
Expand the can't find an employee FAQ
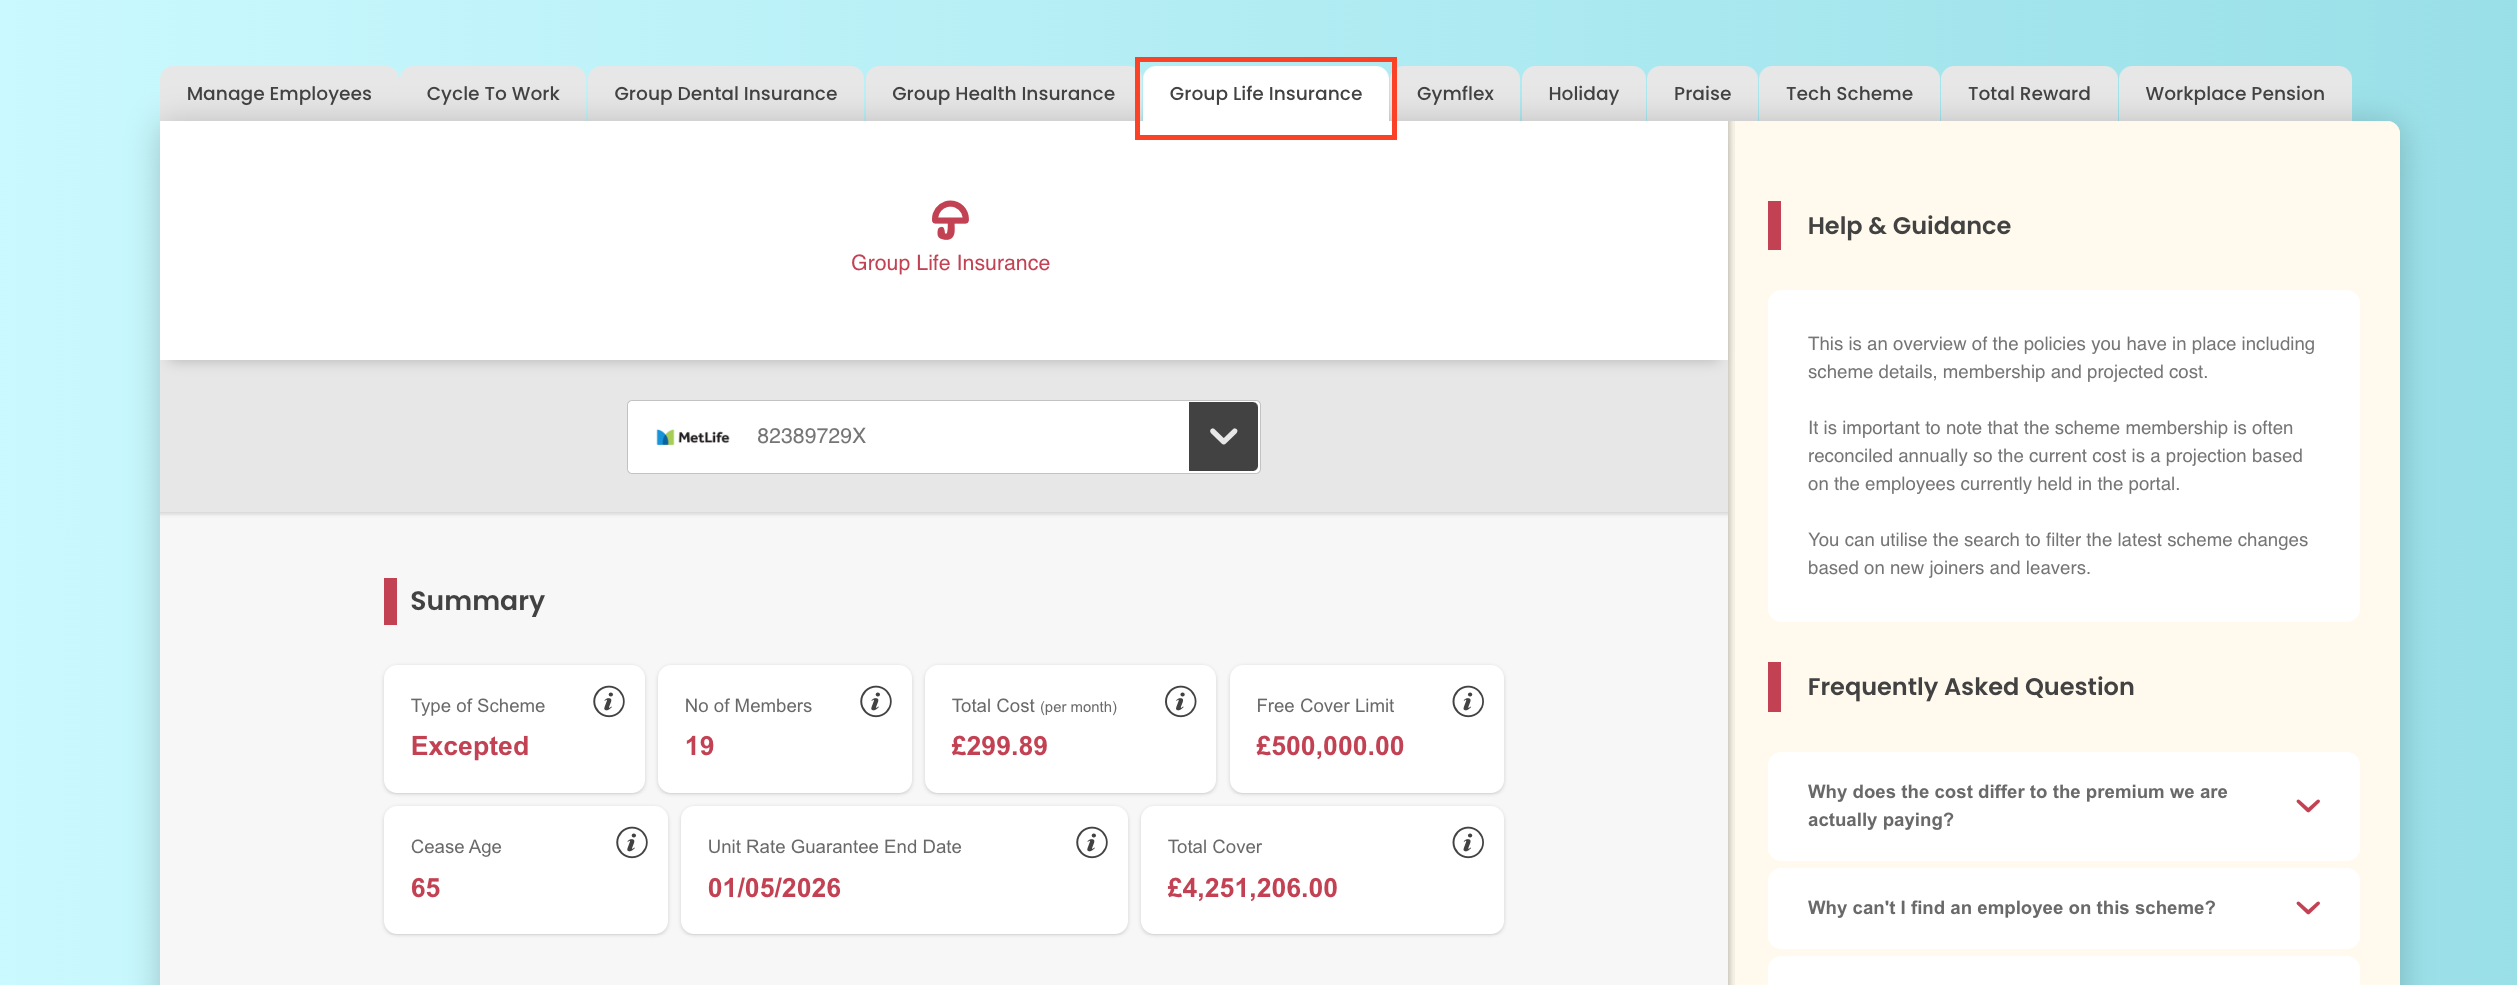tap(2307, 908)
